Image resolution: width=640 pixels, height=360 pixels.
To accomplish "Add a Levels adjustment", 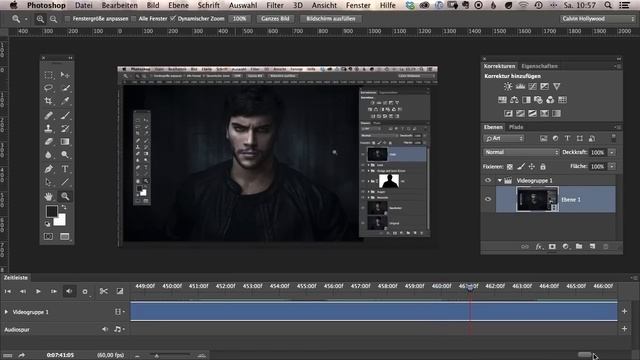I will (520, 87).
